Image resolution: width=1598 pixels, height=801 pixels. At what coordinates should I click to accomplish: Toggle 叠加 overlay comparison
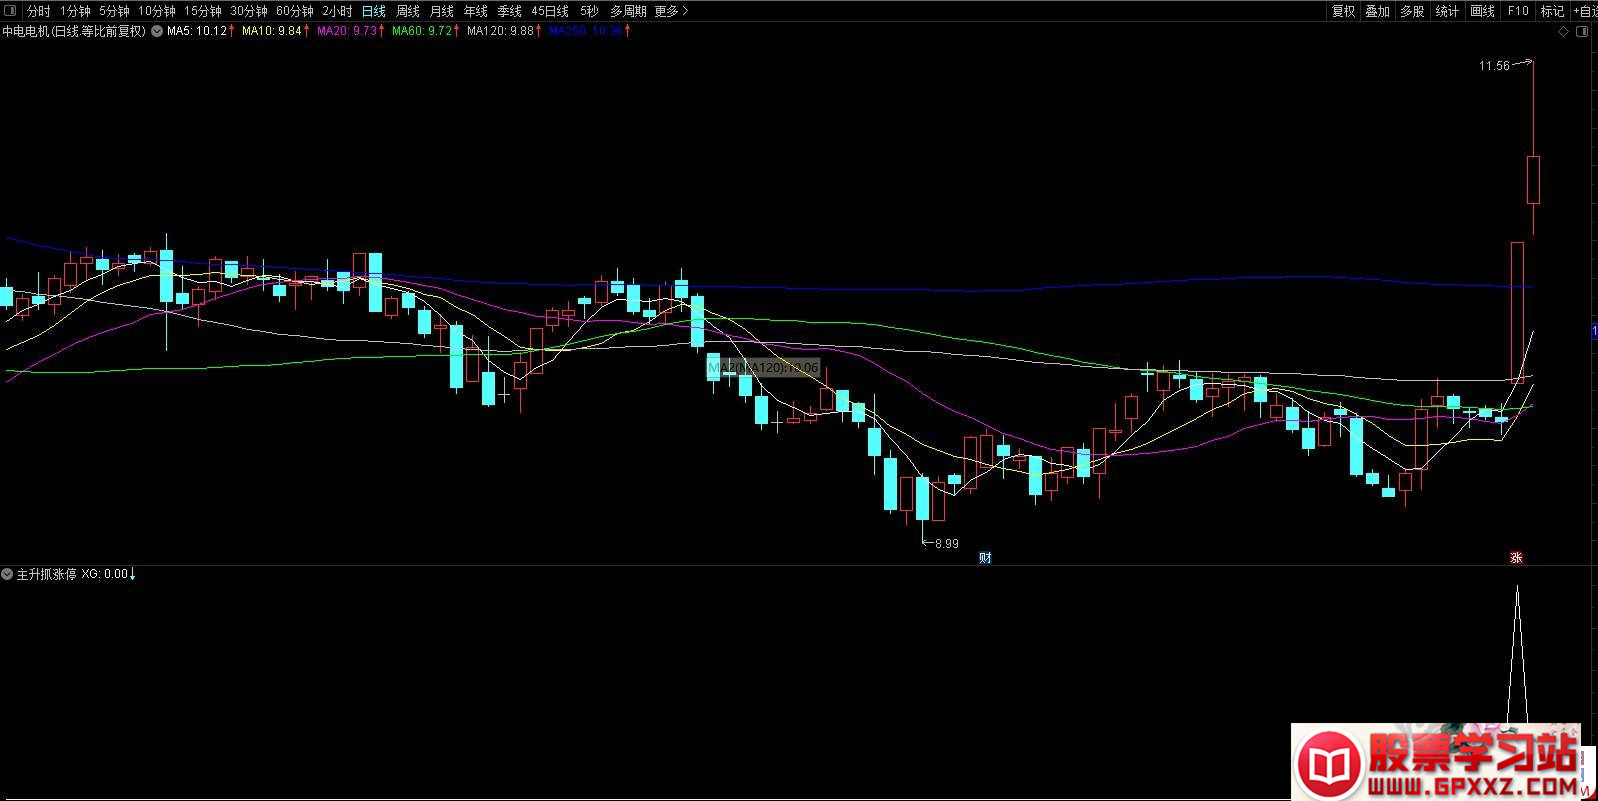pyautogui.click(x=1377, y=11)
